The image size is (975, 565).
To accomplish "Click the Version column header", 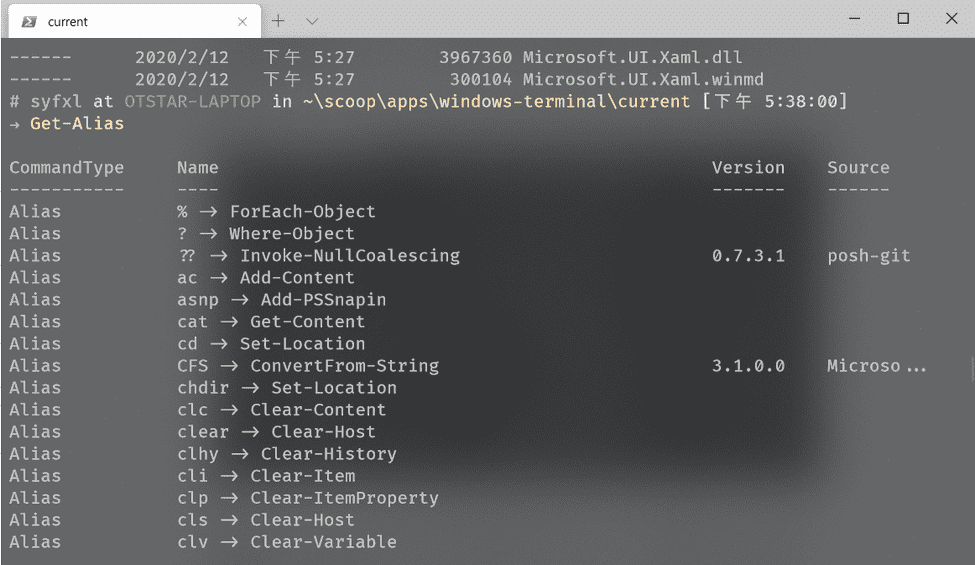I will pos(748,168).
